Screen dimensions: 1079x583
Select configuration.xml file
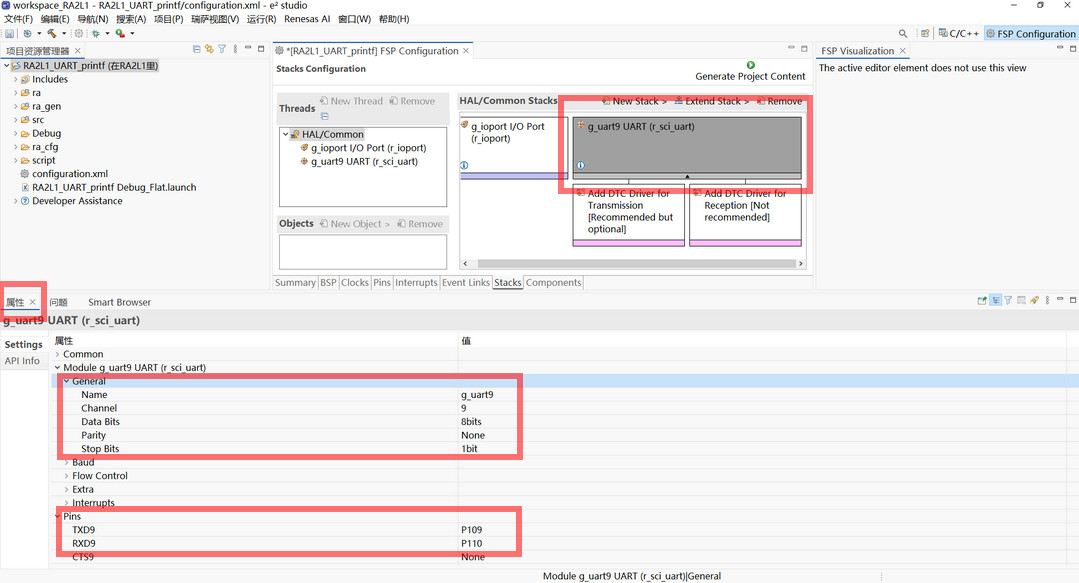(x=70, y=174)
